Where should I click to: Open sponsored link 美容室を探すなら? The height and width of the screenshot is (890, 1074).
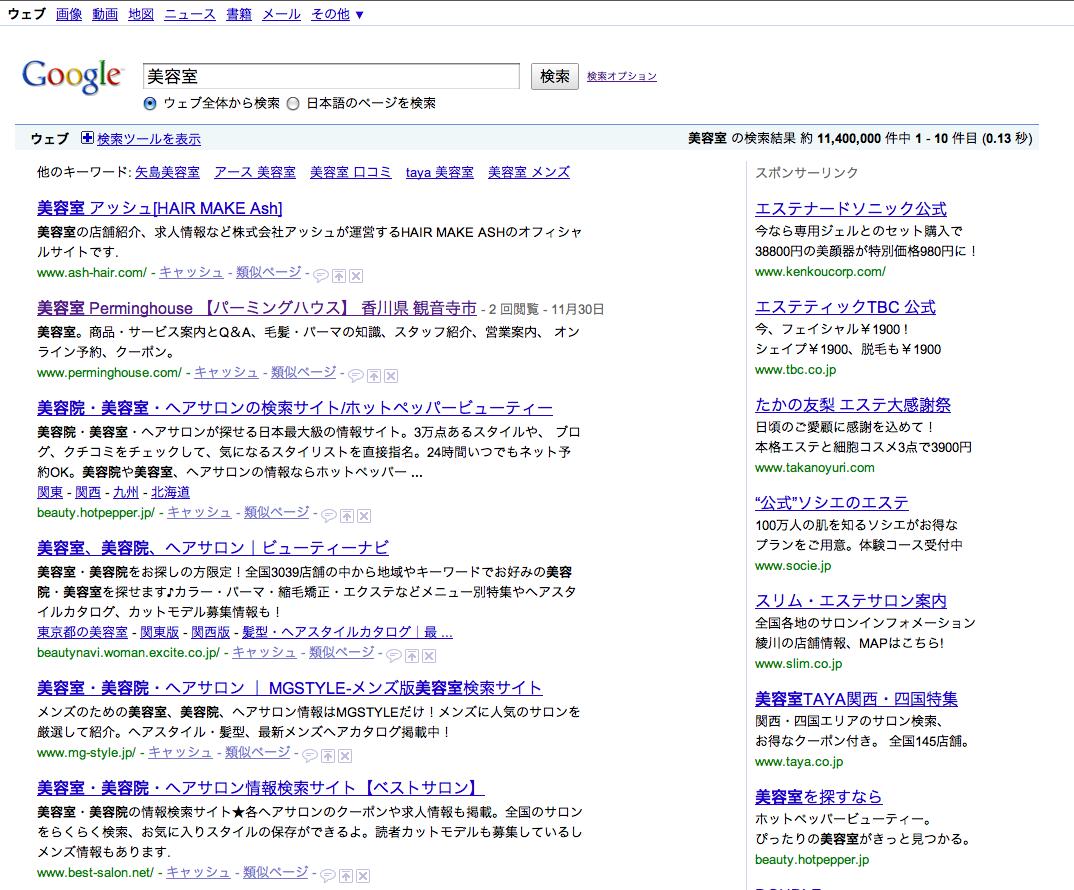(x=819, y=797)
